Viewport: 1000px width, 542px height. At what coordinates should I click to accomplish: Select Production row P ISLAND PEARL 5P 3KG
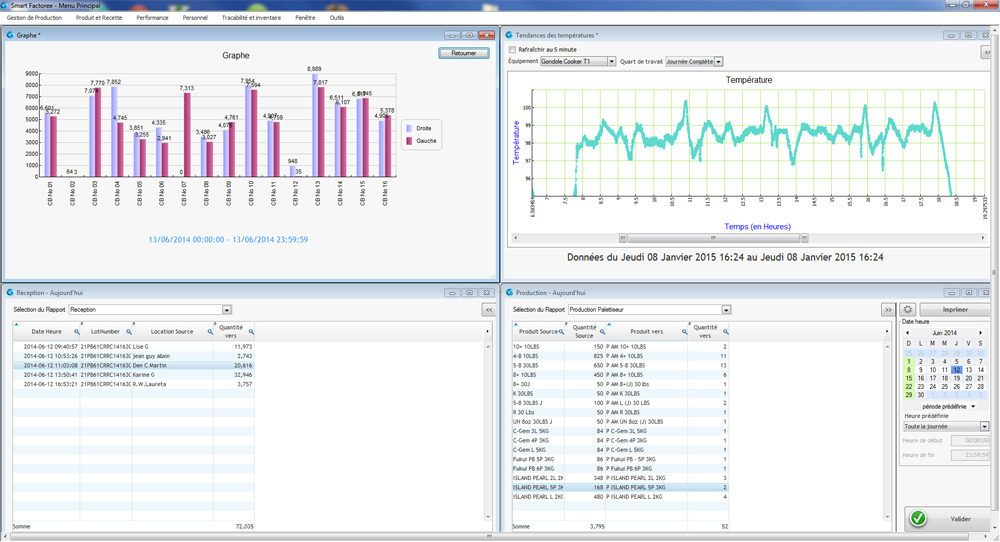pos(620,487)
